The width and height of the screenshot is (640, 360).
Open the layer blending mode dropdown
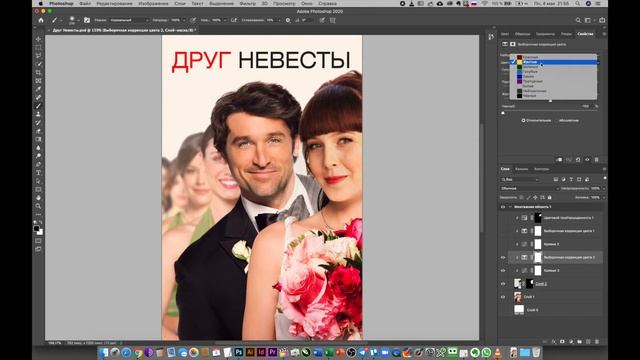(x=529, y=188)
